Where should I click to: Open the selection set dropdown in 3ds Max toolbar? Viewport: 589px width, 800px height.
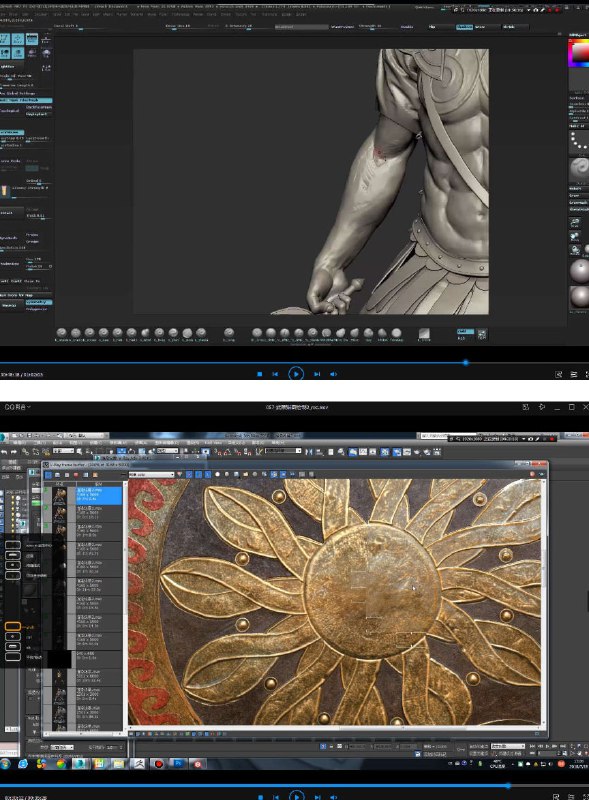tap(282, 451)
